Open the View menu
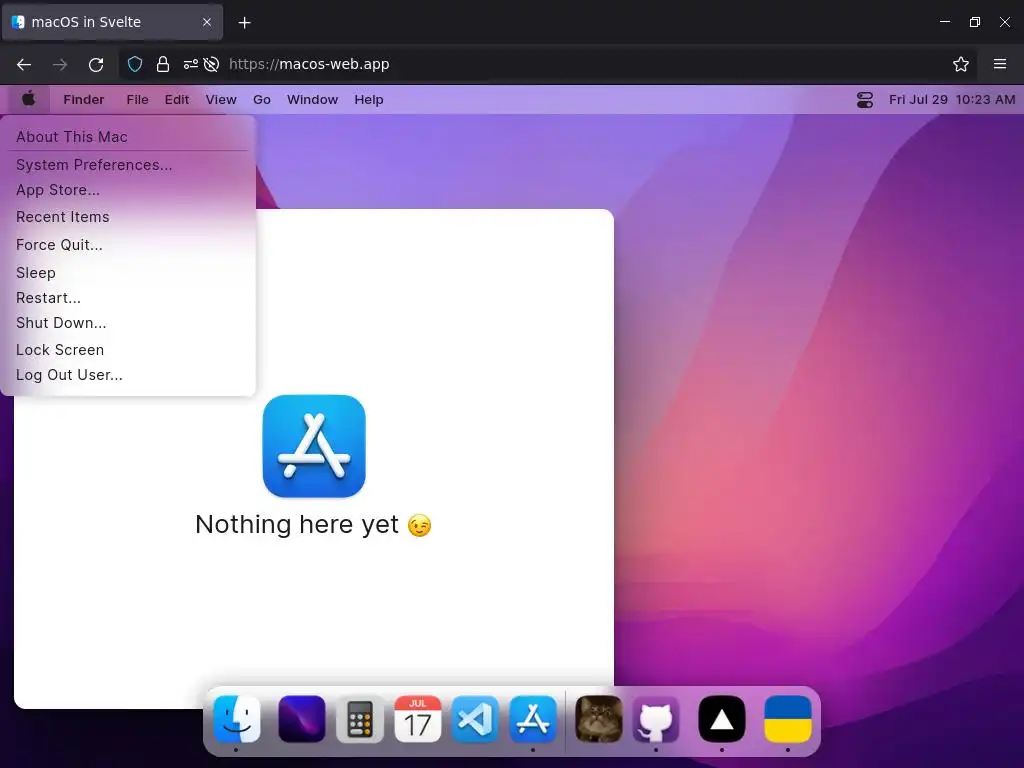Image resolution: width=1024 pixels, height=768 pixels. [x=221, y=99]
